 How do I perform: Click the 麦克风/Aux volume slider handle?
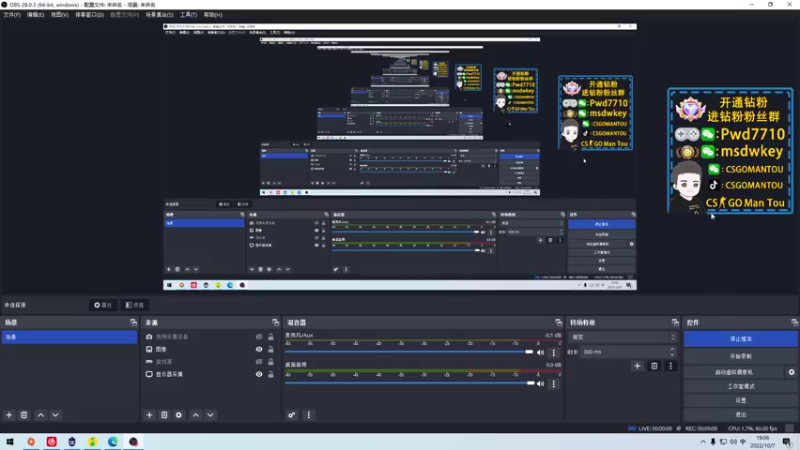point(529,352)
